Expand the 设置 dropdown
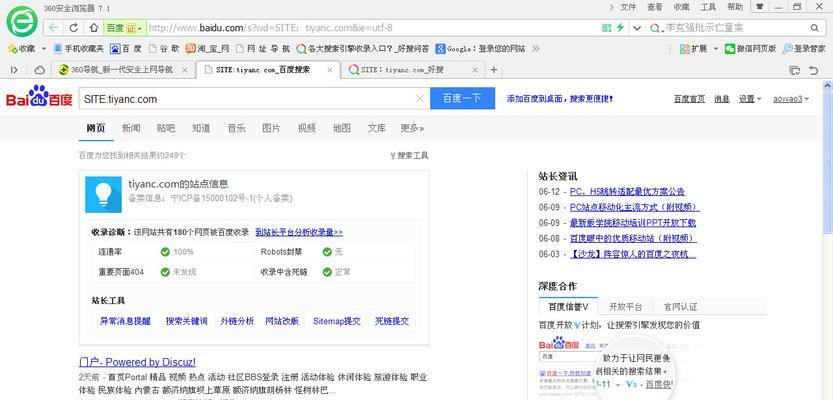This screenshot has width=833, height=400. (x=750, y=99)
